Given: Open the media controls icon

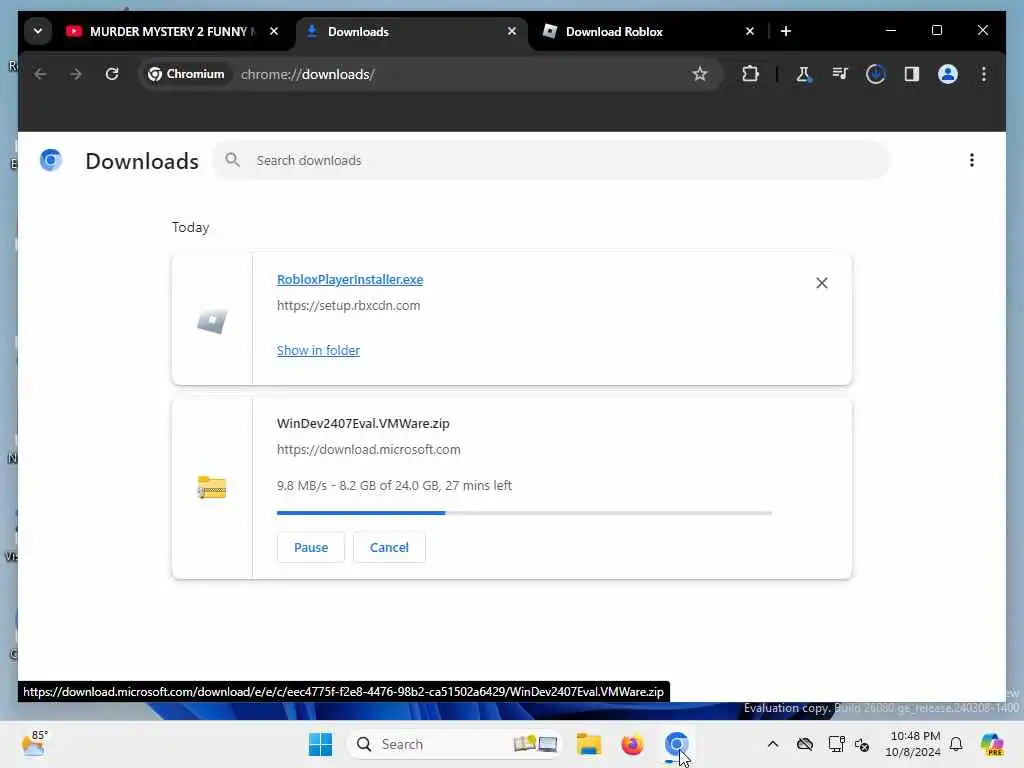Looking at the screenshot, I should [840, 74].
